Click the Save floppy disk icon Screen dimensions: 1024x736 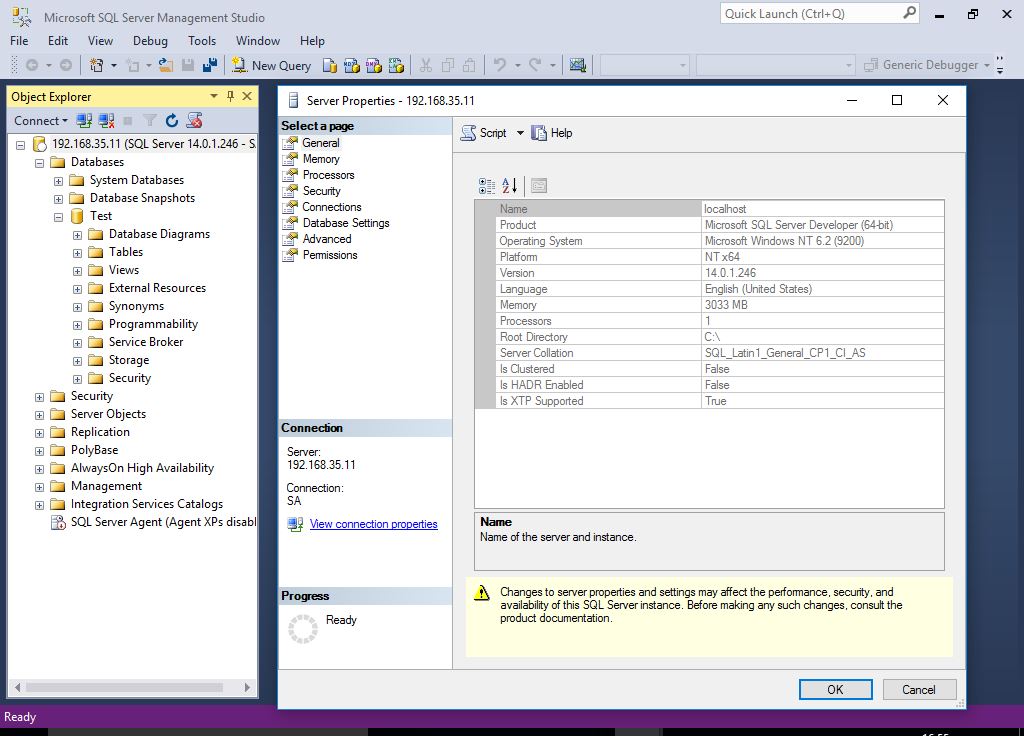pos(188,65)
